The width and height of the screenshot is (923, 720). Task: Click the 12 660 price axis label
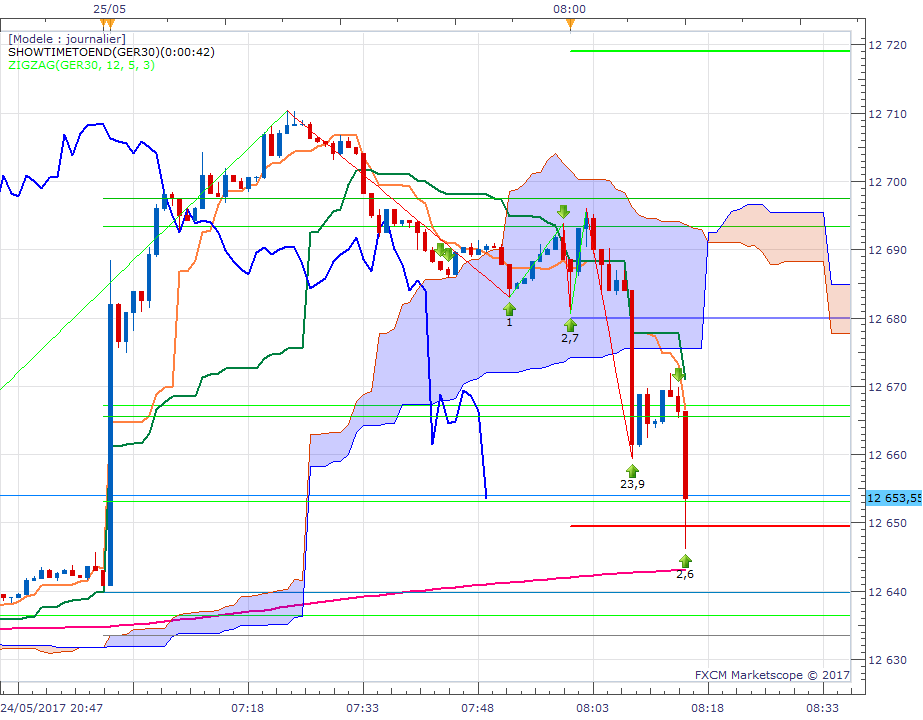[x=888, y=454]
